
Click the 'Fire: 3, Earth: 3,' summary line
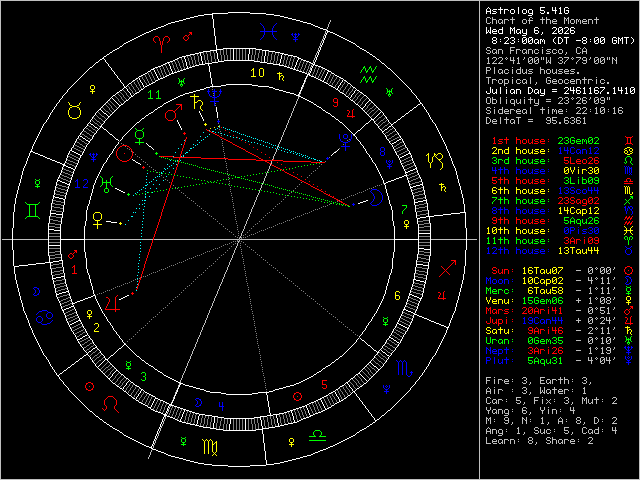(539, 381)
